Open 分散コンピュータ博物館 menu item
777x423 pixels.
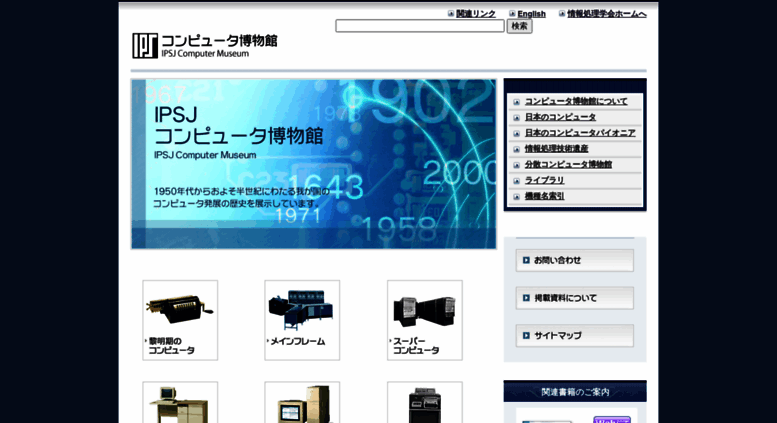pos(568,164)
